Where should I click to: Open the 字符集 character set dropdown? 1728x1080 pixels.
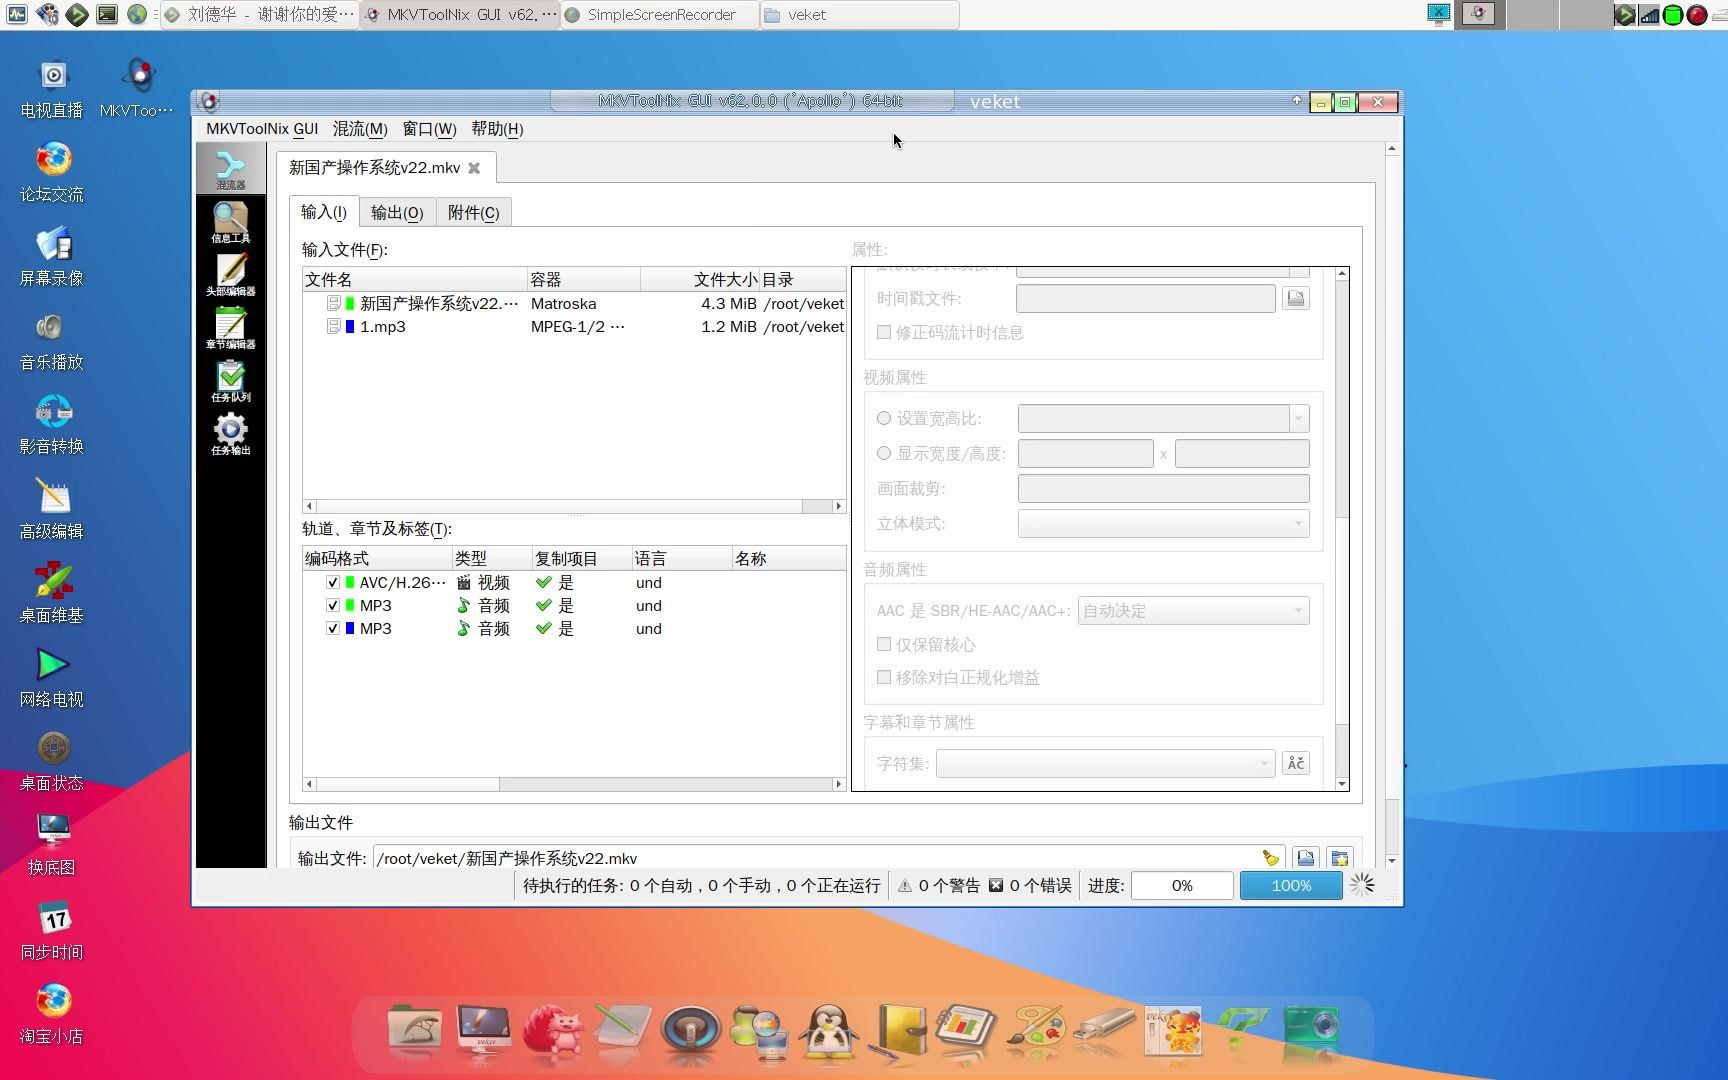1105,763
